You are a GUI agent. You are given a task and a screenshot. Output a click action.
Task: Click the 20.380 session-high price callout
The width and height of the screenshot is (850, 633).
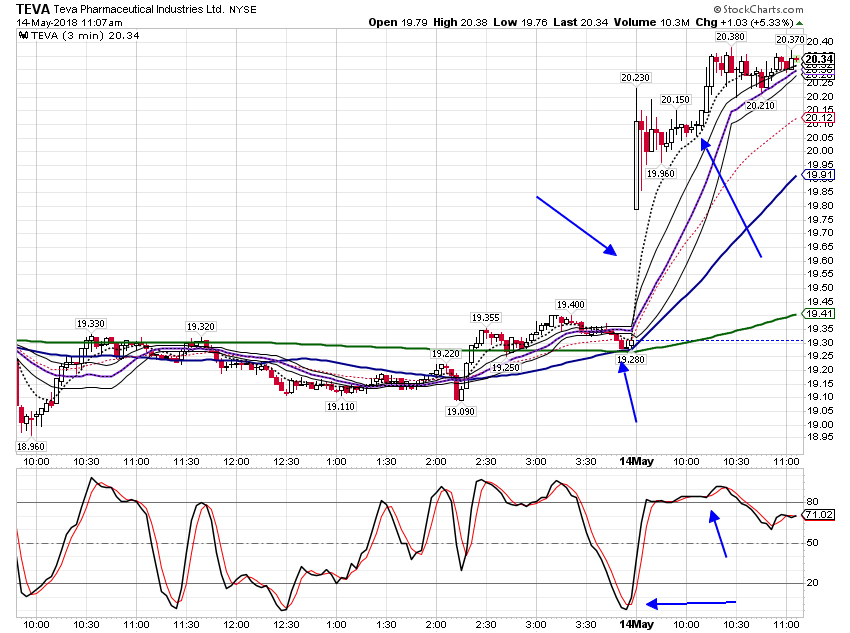(x=731, y=36)
